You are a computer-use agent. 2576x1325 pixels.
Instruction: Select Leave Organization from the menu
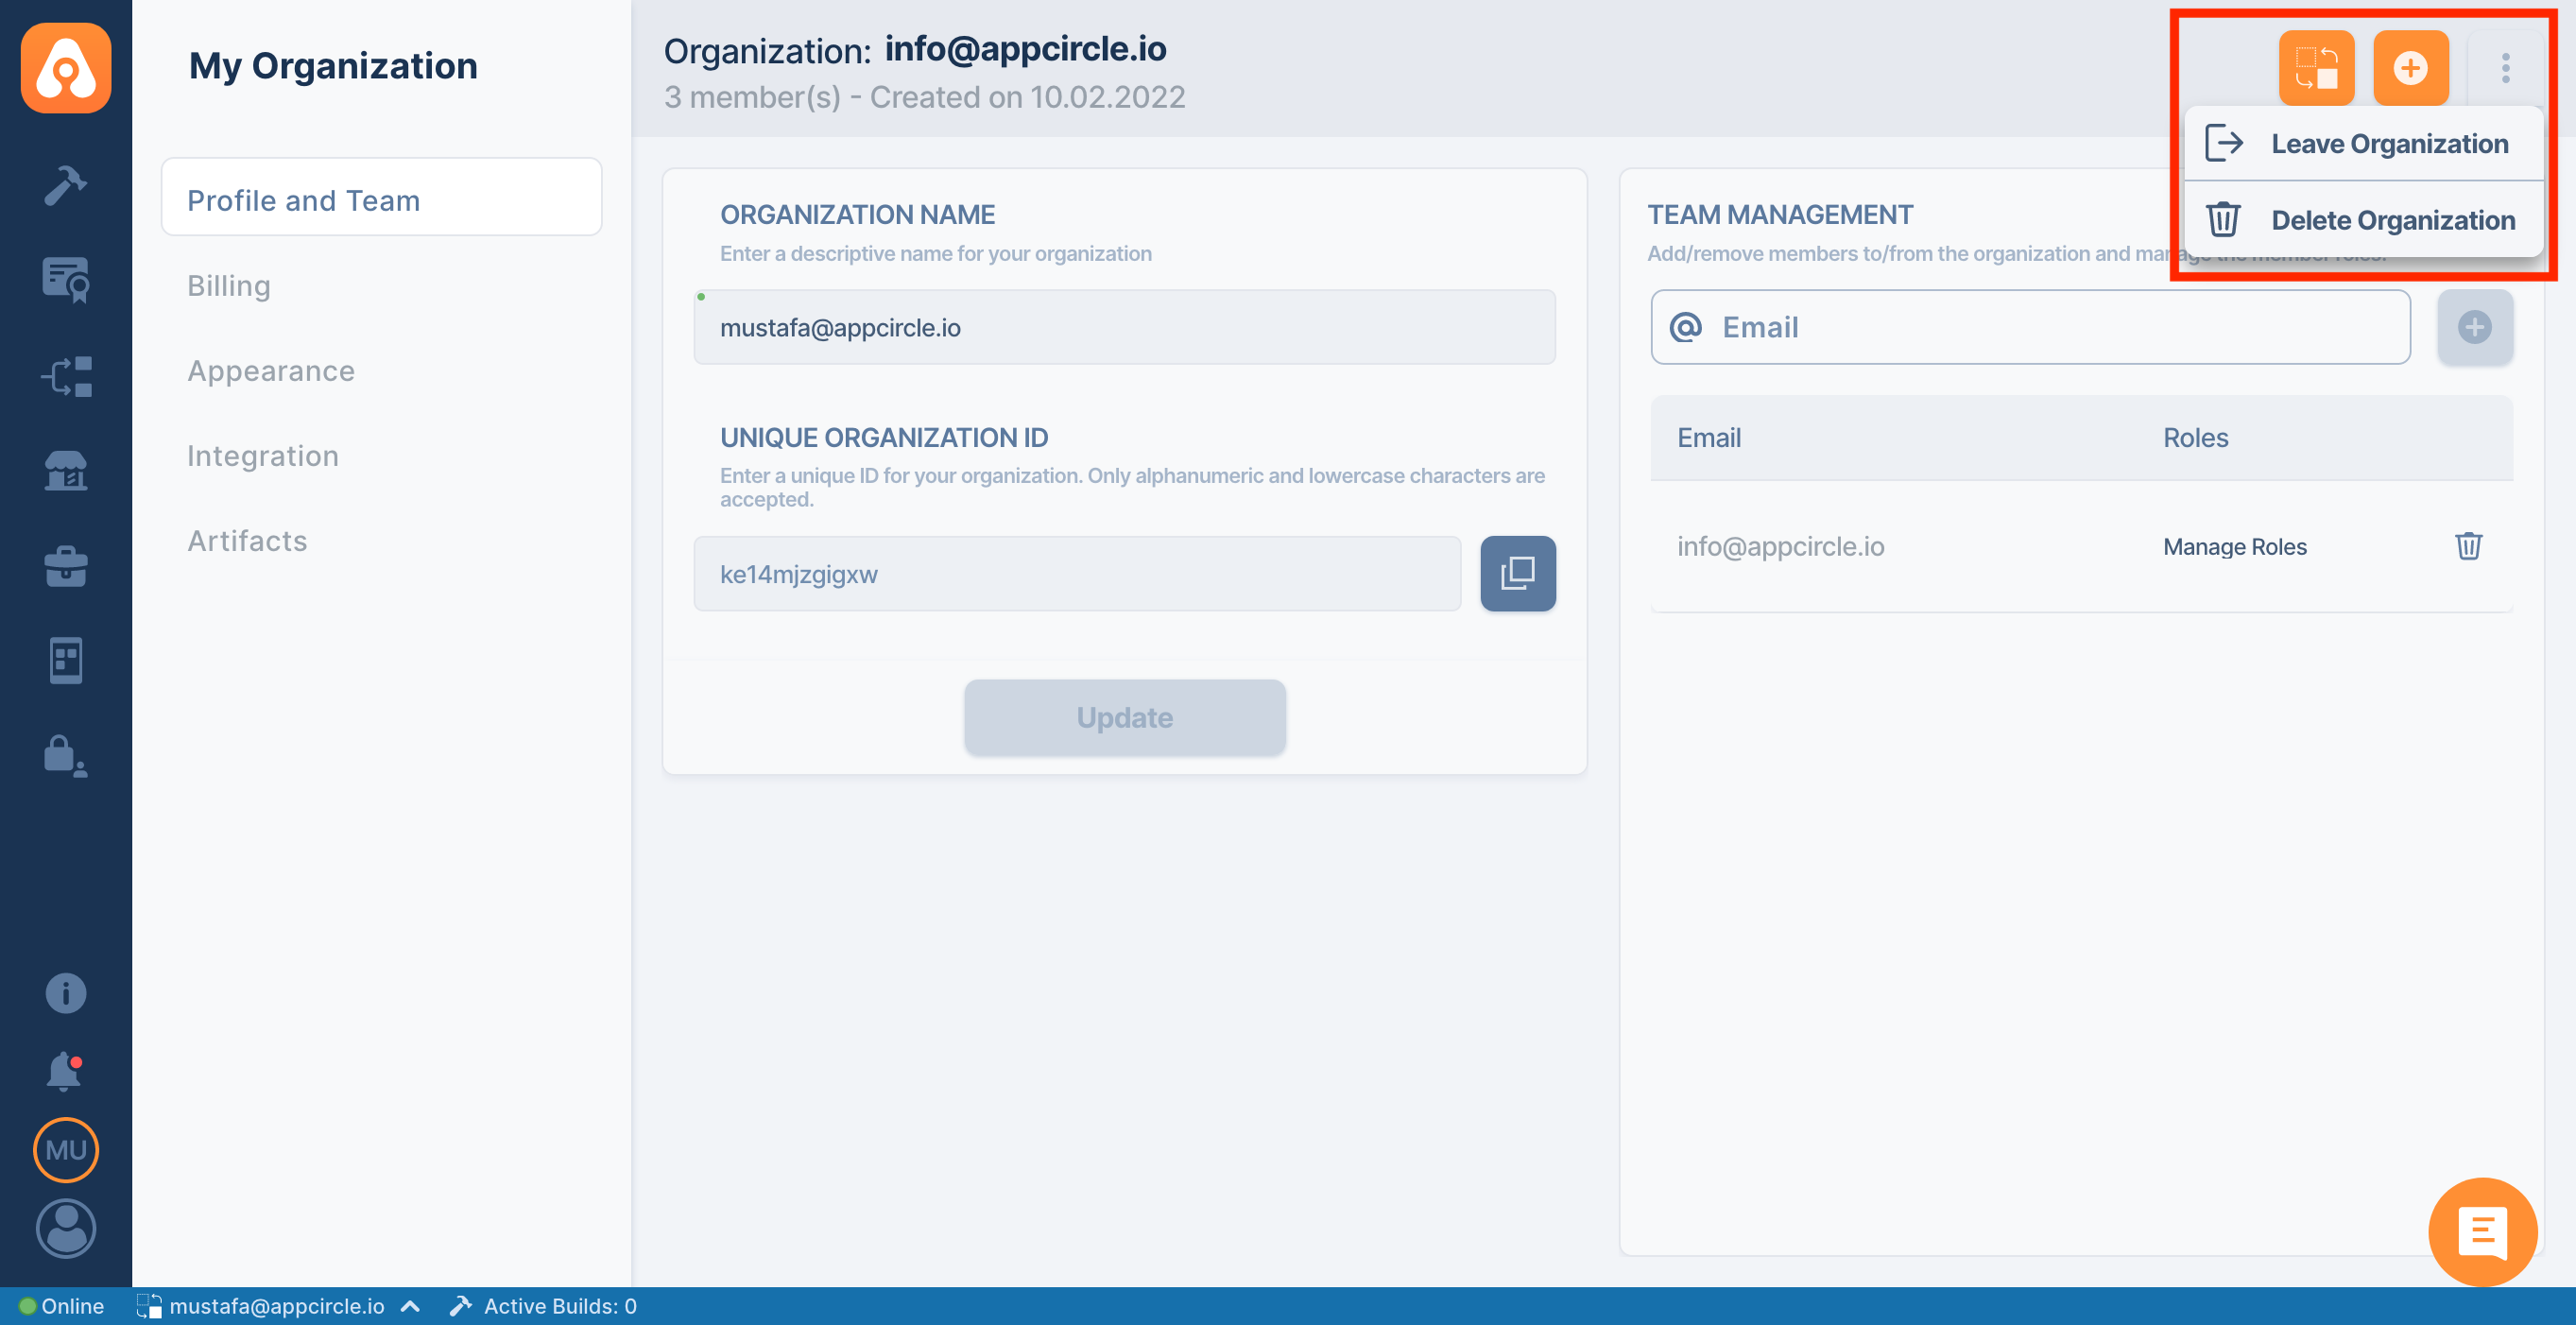tap(2363, 144)
